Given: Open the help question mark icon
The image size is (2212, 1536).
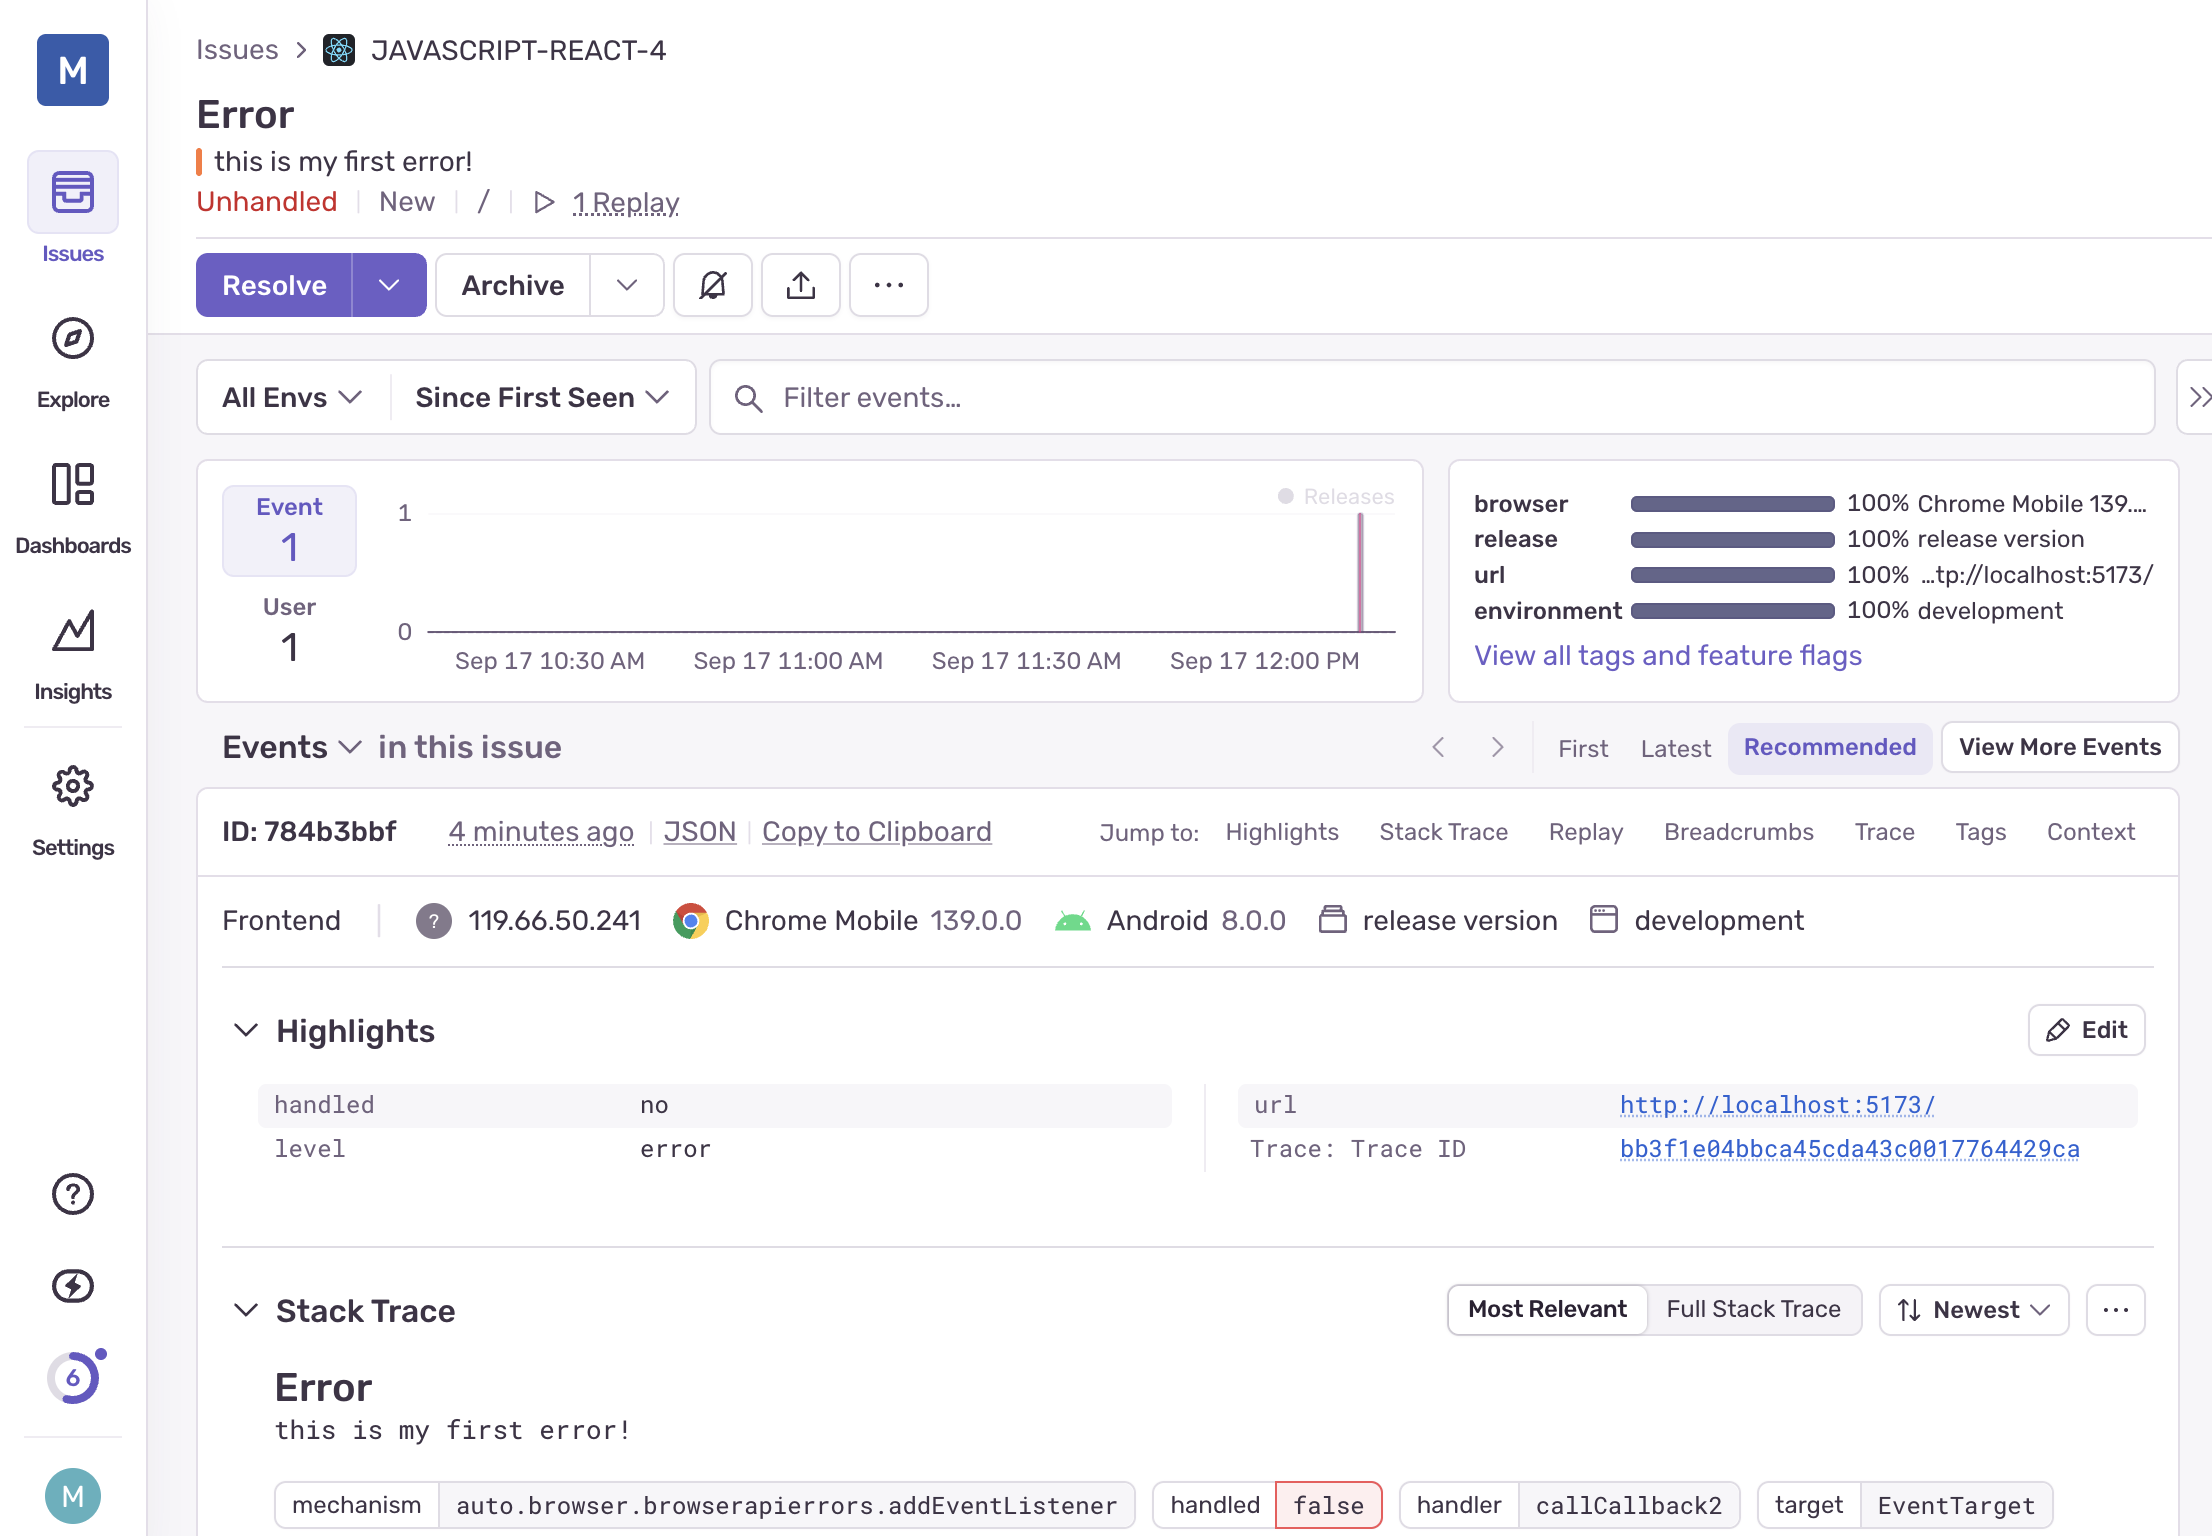Looking at the screenshot, I should click(x=73, y=1194).
